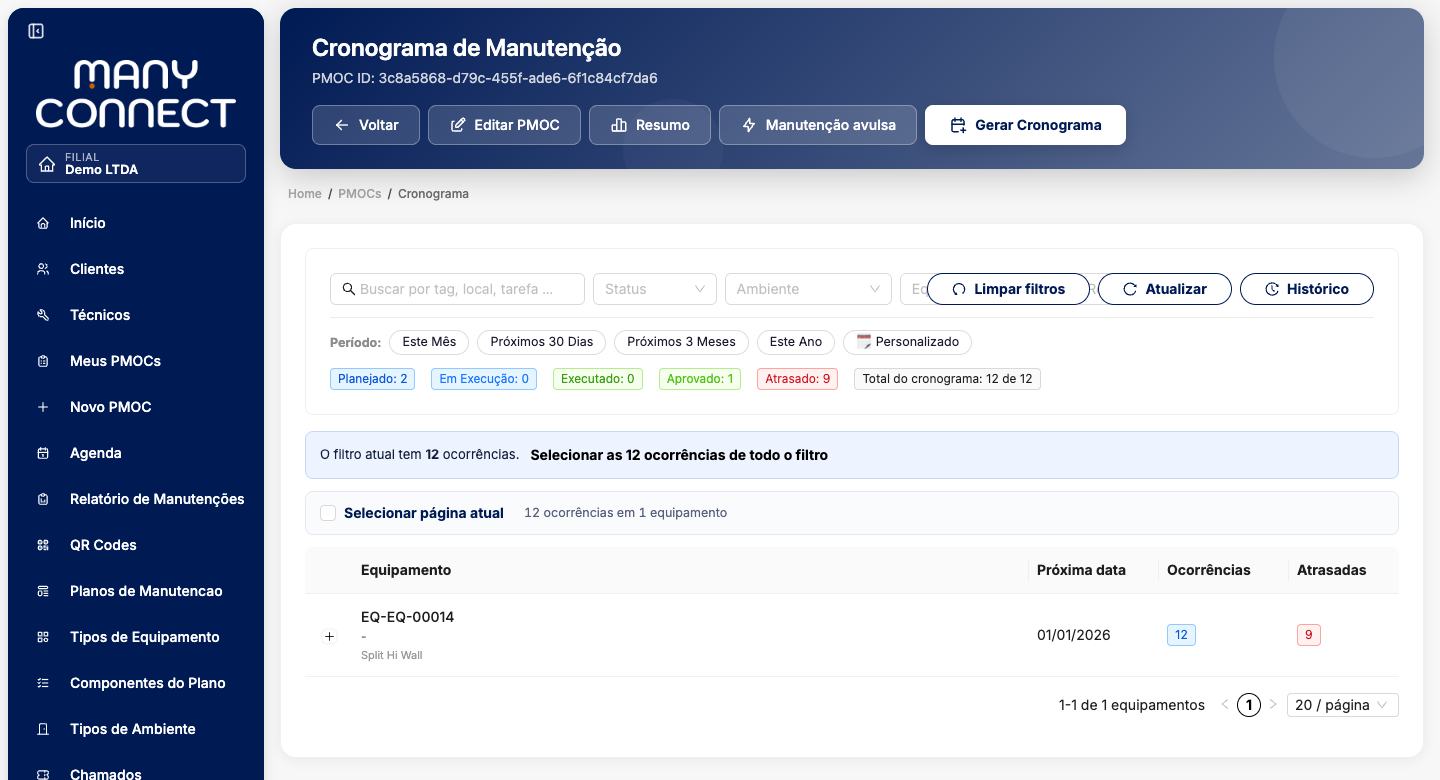Screen dimensions: 1440x780
Task: Click the Clientes people icon
Action: coord(43,269)
